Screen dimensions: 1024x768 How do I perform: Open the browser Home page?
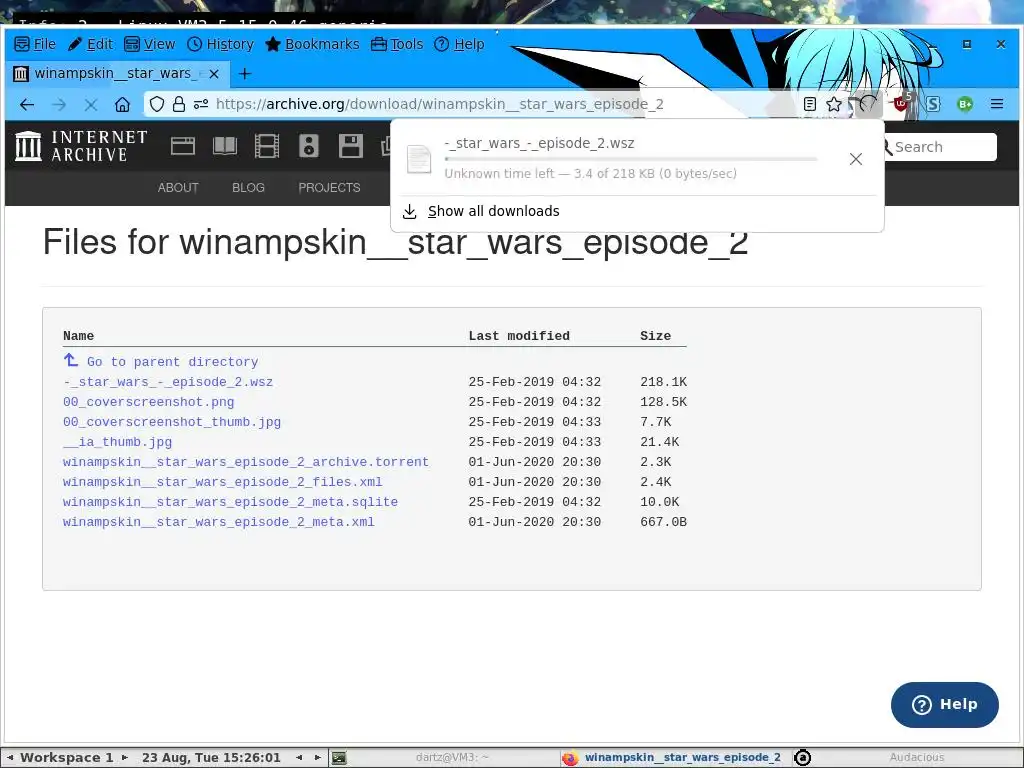(x=122, y=104)
